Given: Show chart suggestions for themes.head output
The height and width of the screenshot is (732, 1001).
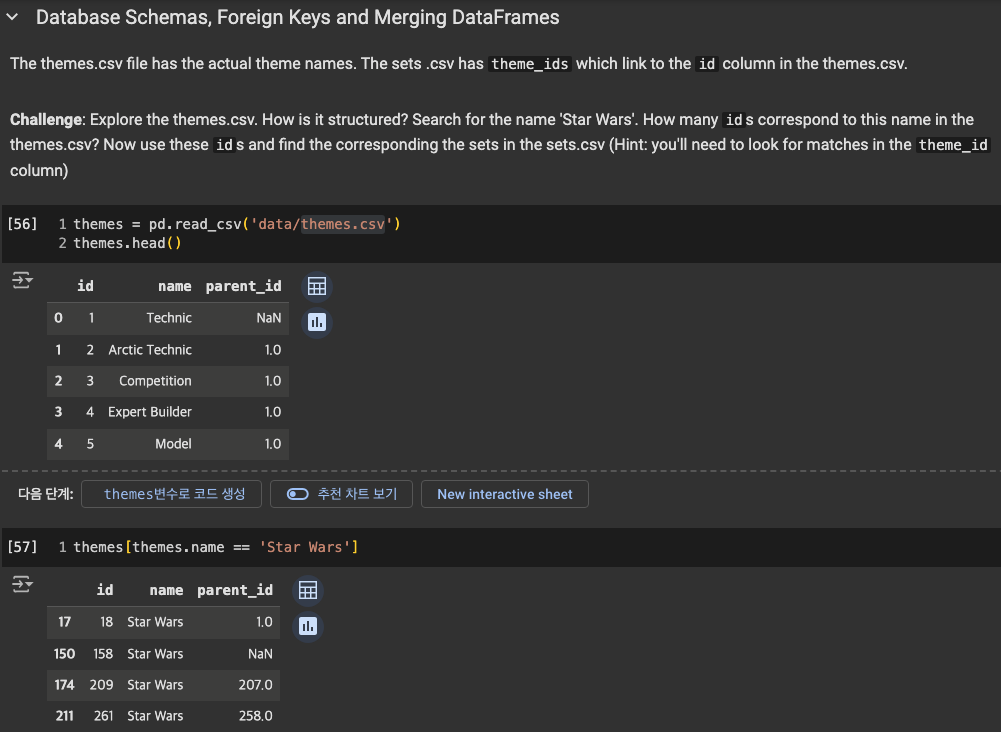Looking at the screenshot, I should point(317,322).
